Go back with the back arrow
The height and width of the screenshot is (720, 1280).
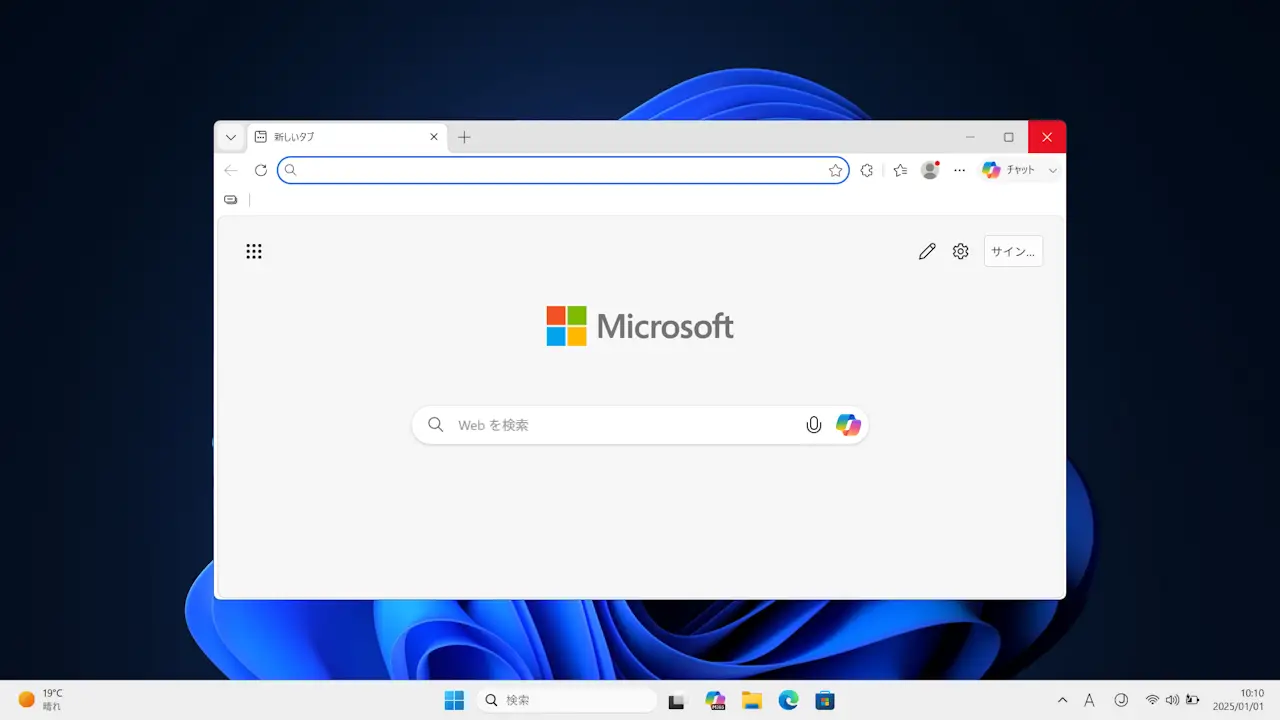[x=231, y=170]
